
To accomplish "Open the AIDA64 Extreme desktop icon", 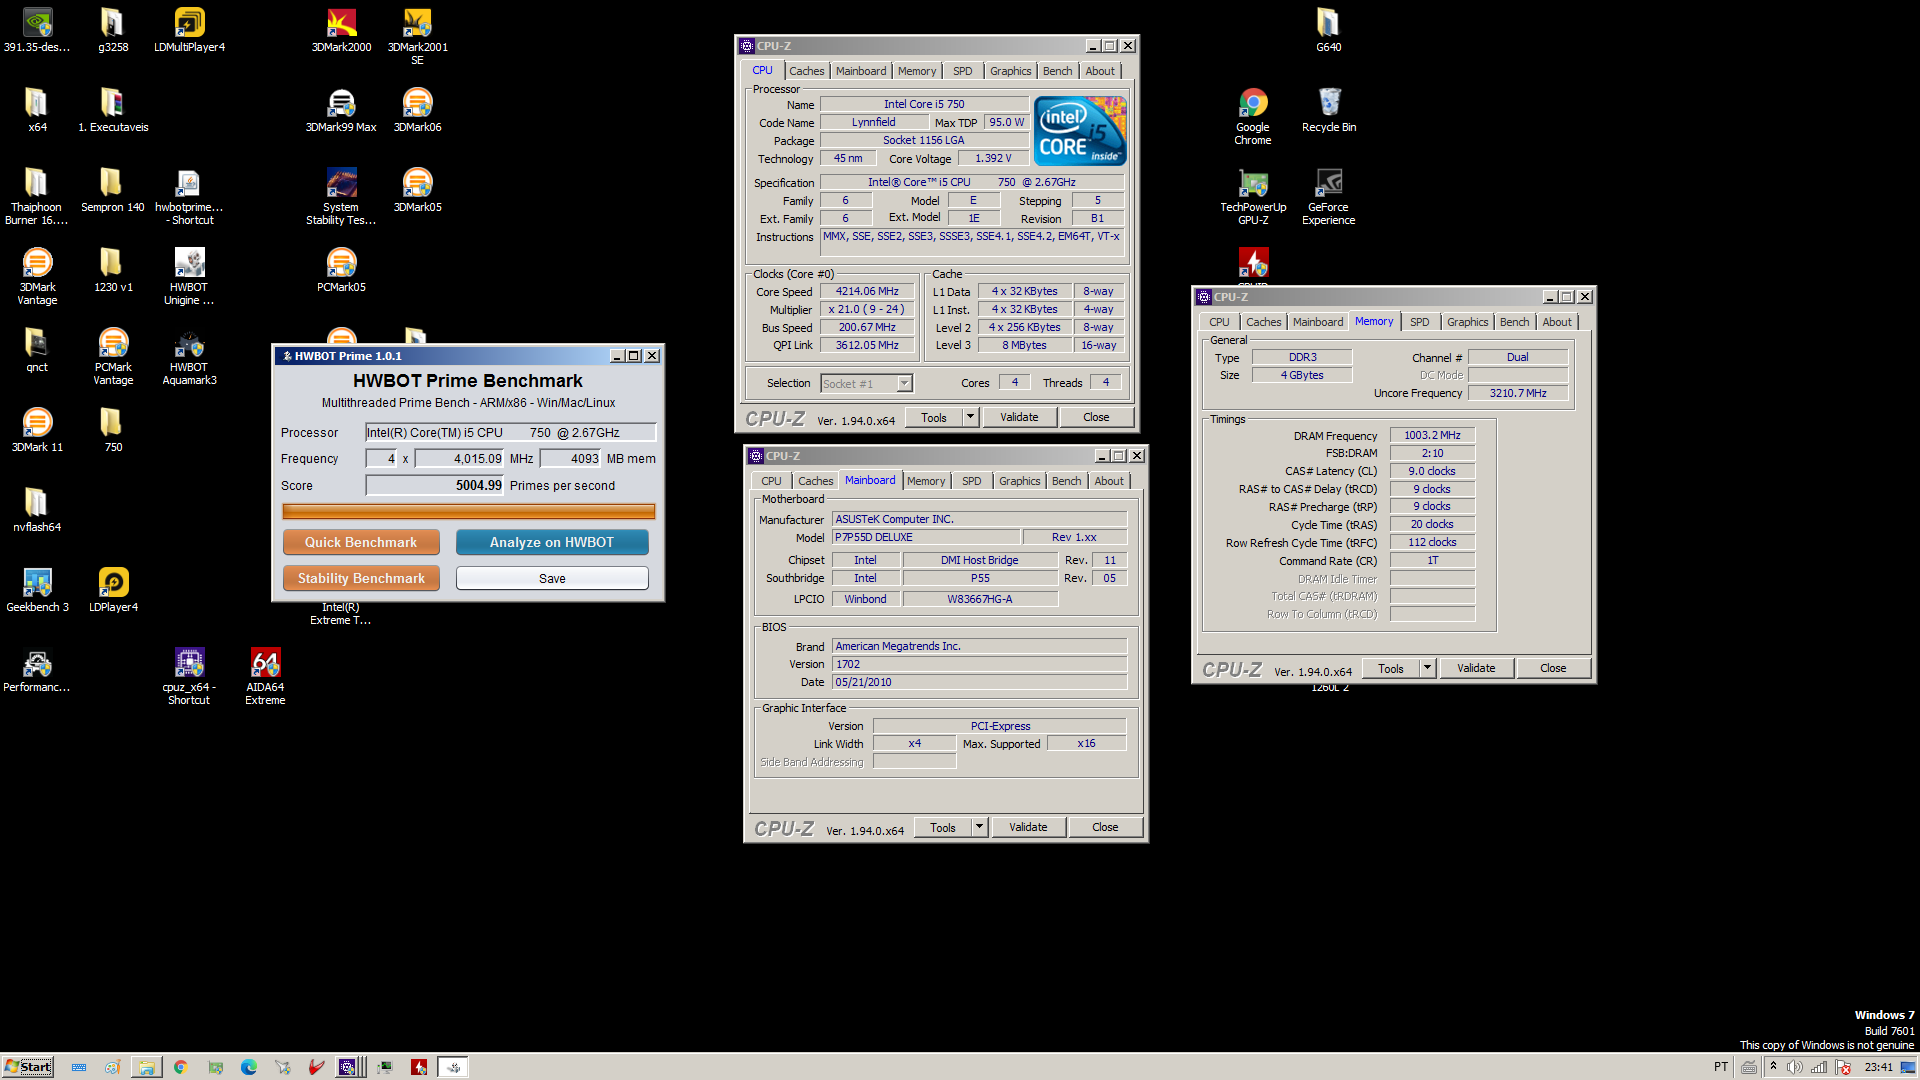I will coord(265,676).
